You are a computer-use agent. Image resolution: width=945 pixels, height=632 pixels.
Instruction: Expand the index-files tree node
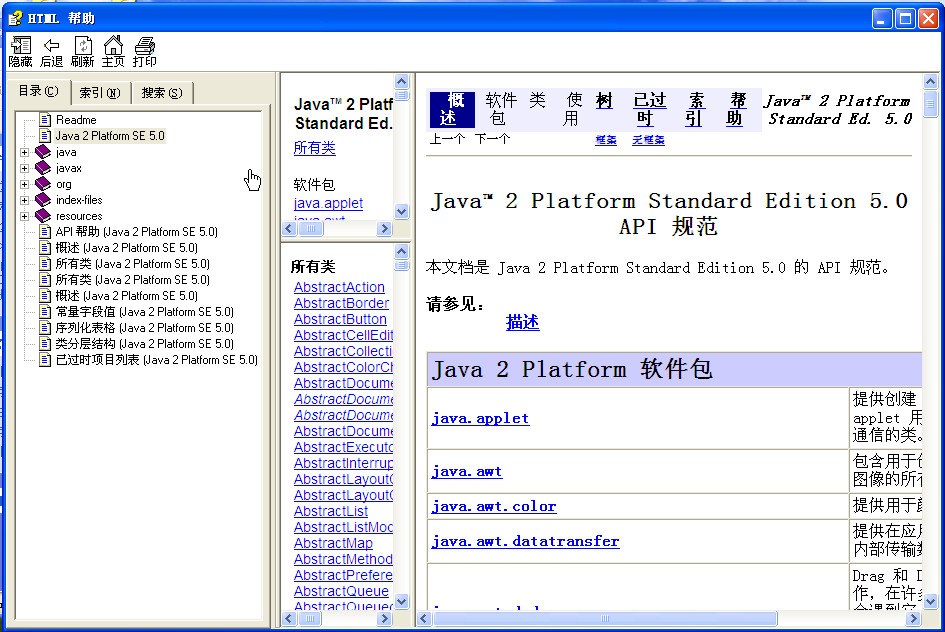coord(25,200)
